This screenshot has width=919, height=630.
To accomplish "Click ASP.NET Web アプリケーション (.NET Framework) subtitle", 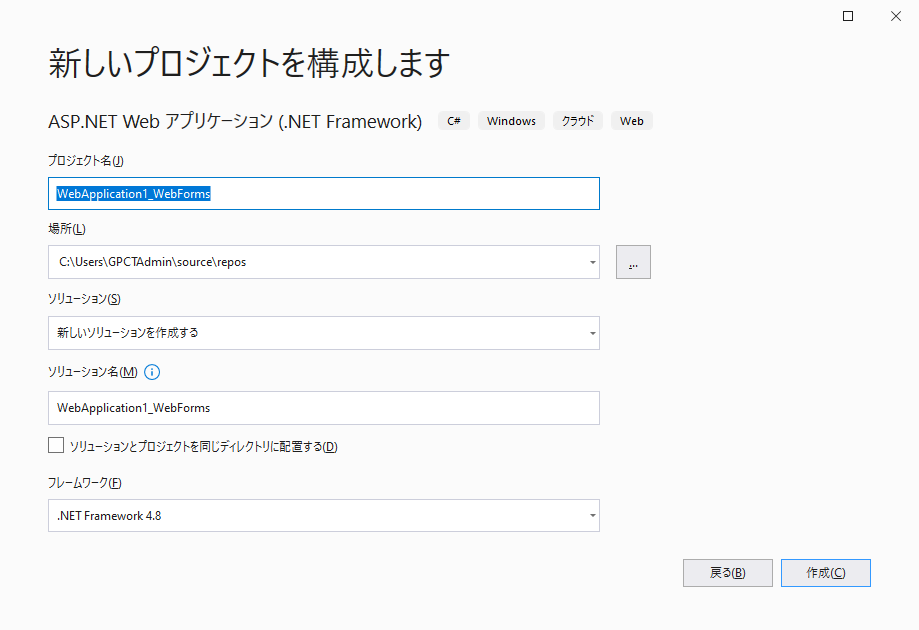I will [x=235, y=121].
